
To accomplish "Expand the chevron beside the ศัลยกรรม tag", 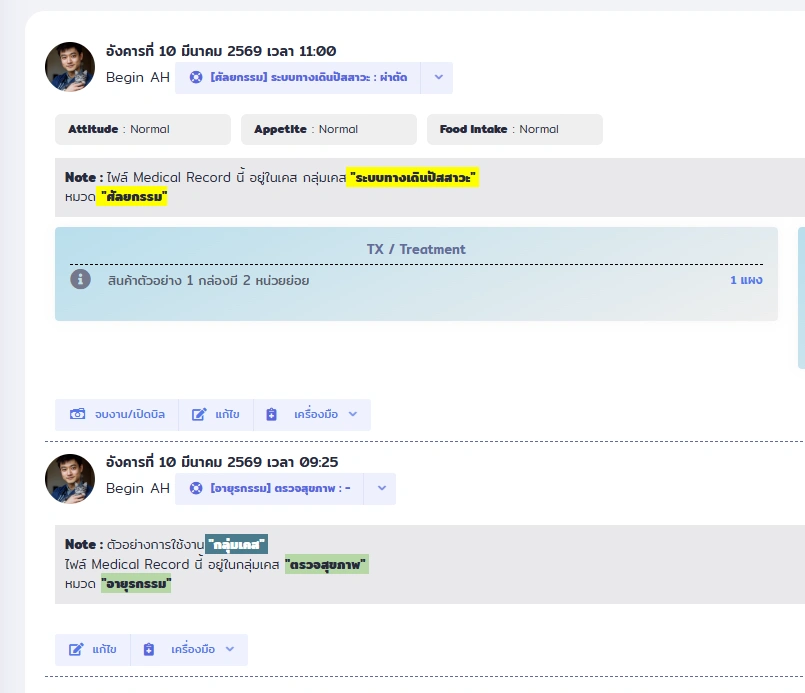I will pos(437,78).
